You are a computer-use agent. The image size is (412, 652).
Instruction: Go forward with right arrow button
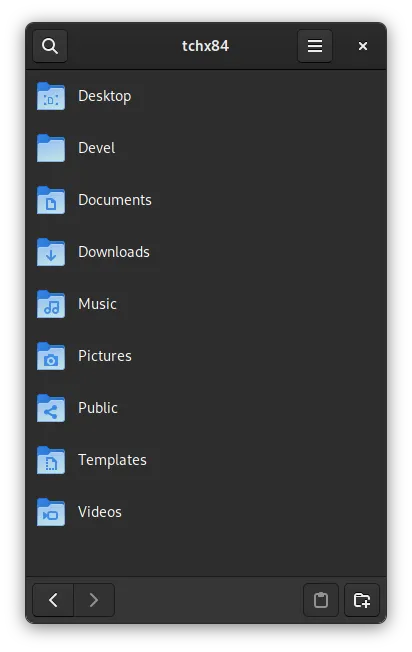tap(94, 600)
